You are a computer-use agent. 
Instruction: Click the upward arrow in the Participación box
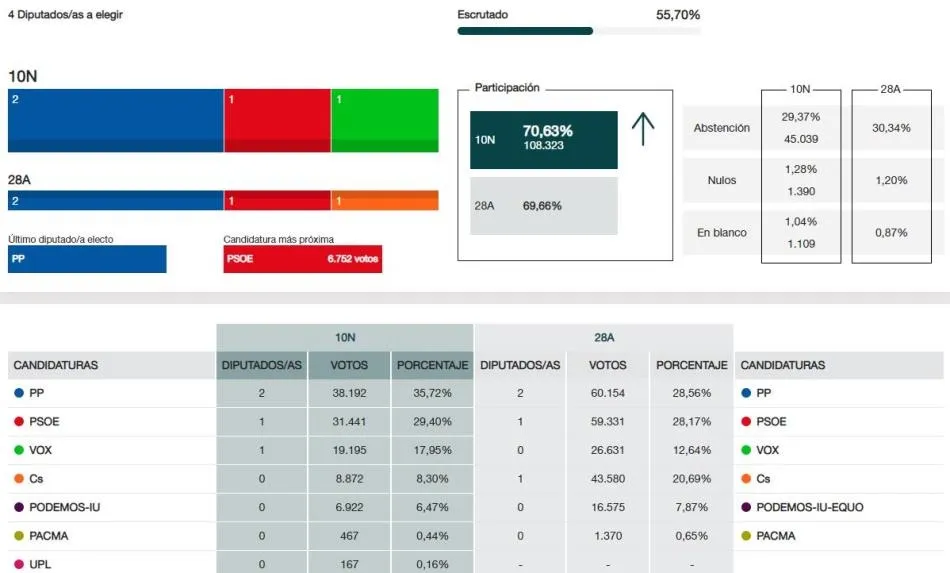(643, 129)
